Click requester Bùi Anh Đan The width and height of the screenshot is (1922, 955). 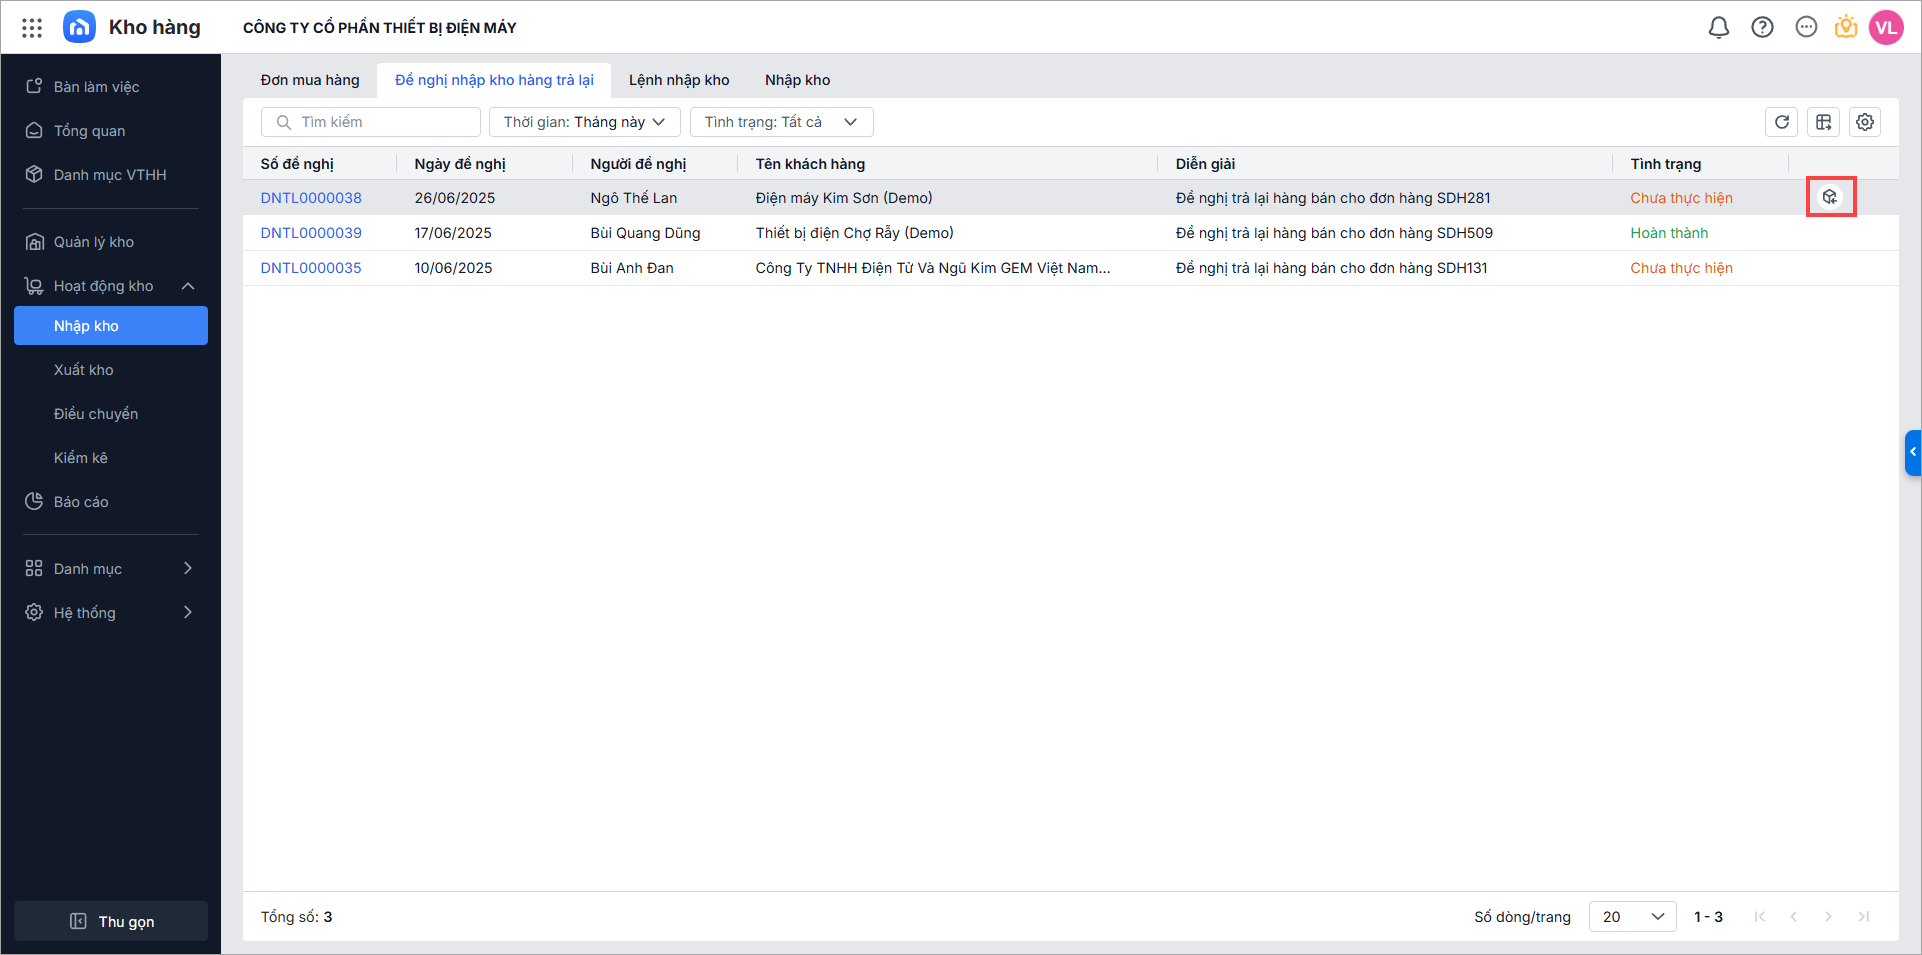[632, 268]
